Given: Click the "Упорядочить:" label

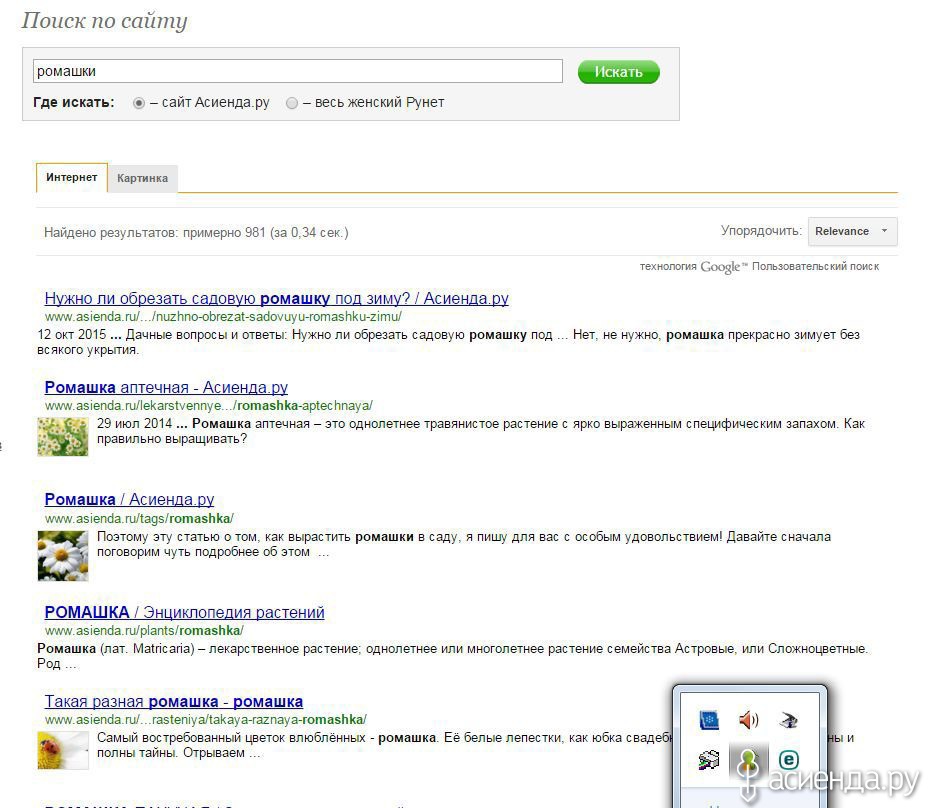Looking at the screenshot, I should [x=761, y=231].
